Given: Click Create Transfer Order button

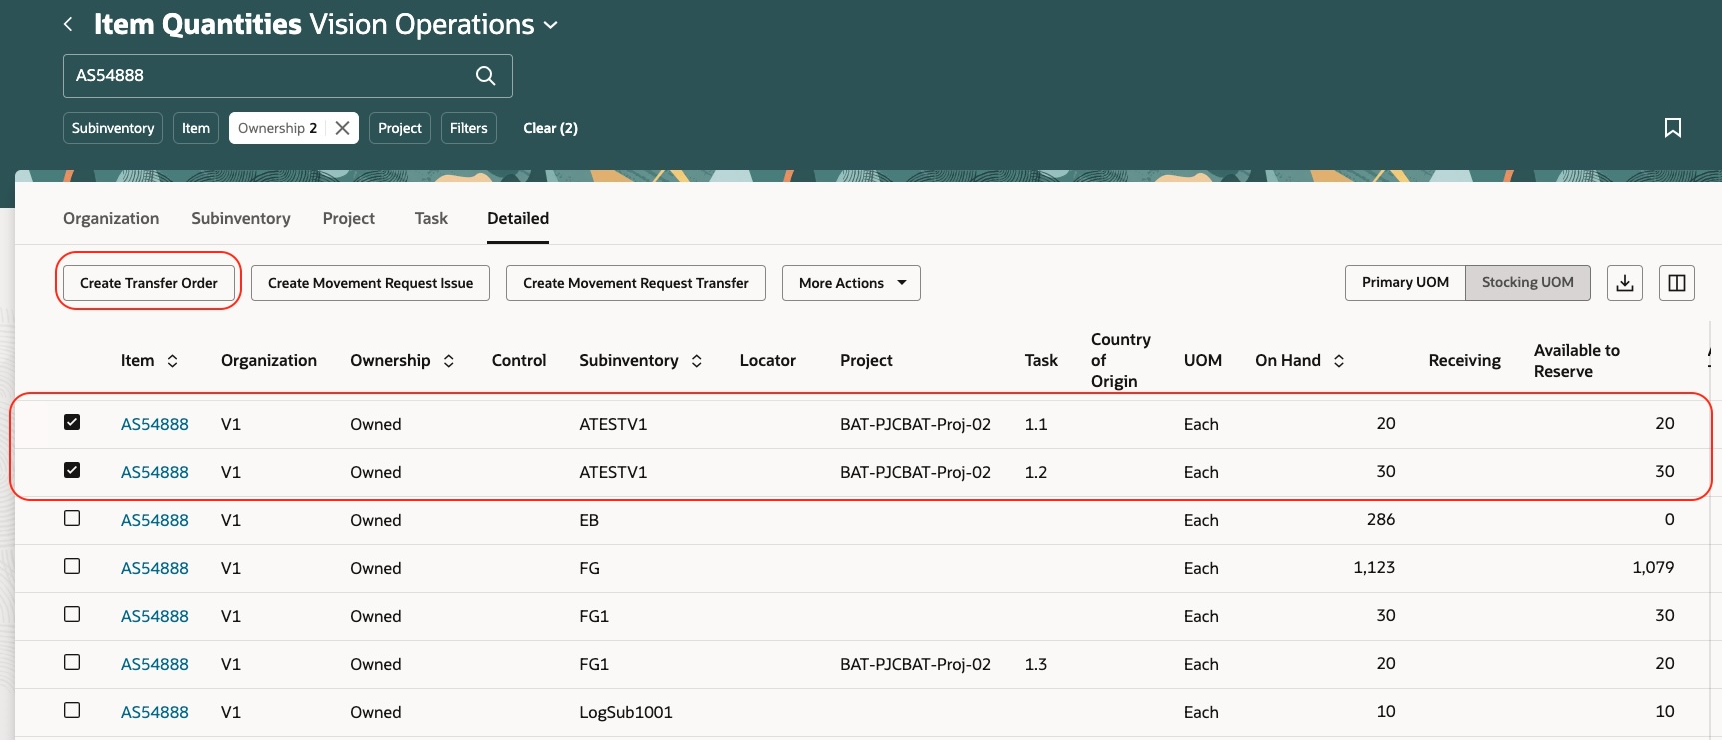Looking at the screenshot, I should point(149,283).
